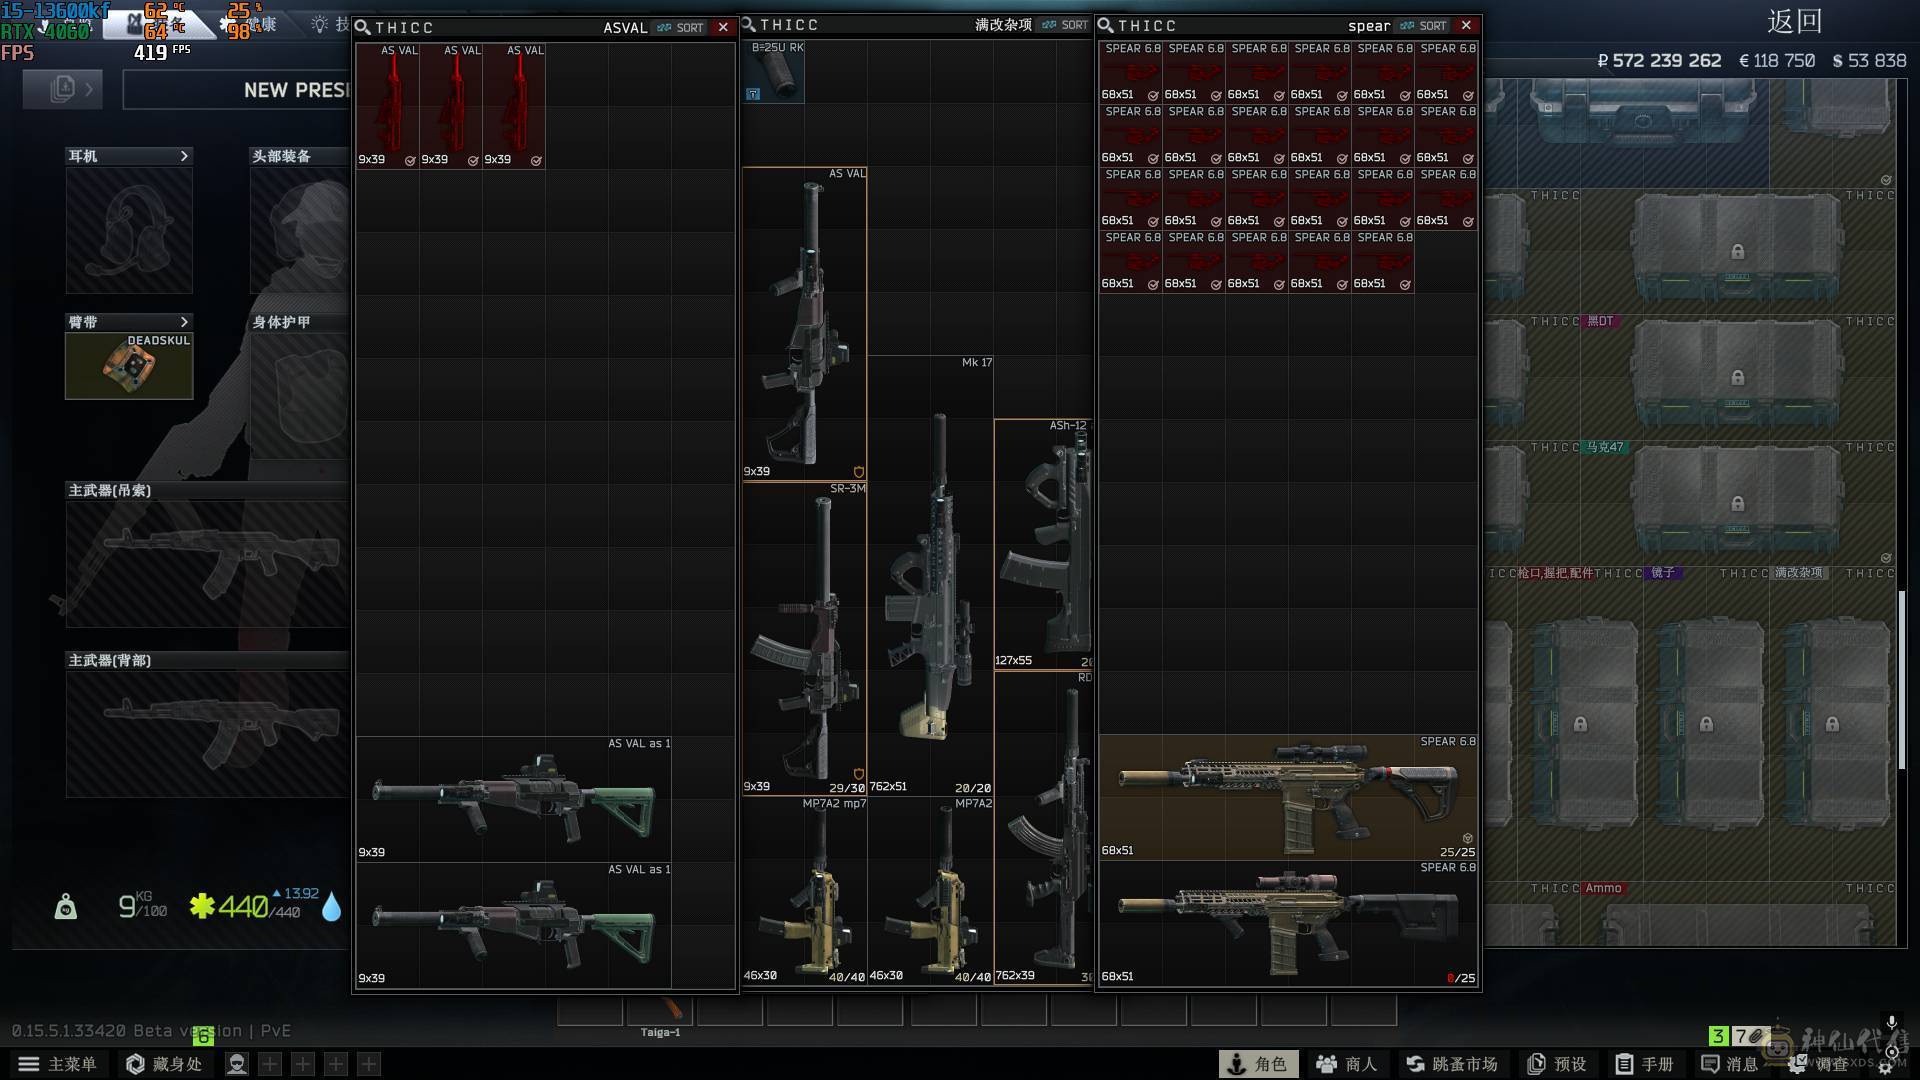
Task: Toggle lock on THICC case beside 马克47 tag
Action: [x=1738, y=504]
